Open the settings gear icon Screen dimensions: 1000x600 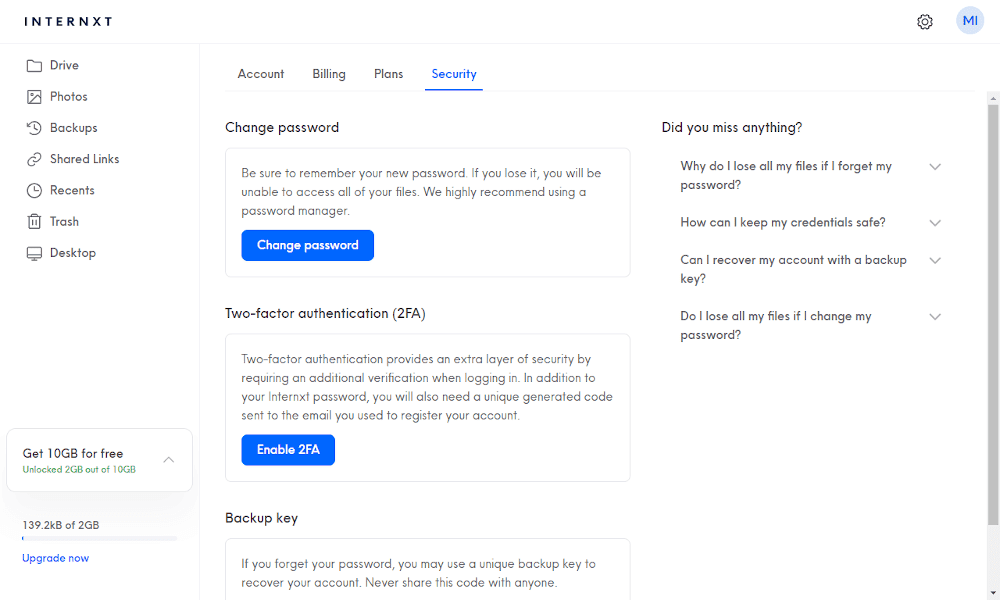click(x=925, y=21)
